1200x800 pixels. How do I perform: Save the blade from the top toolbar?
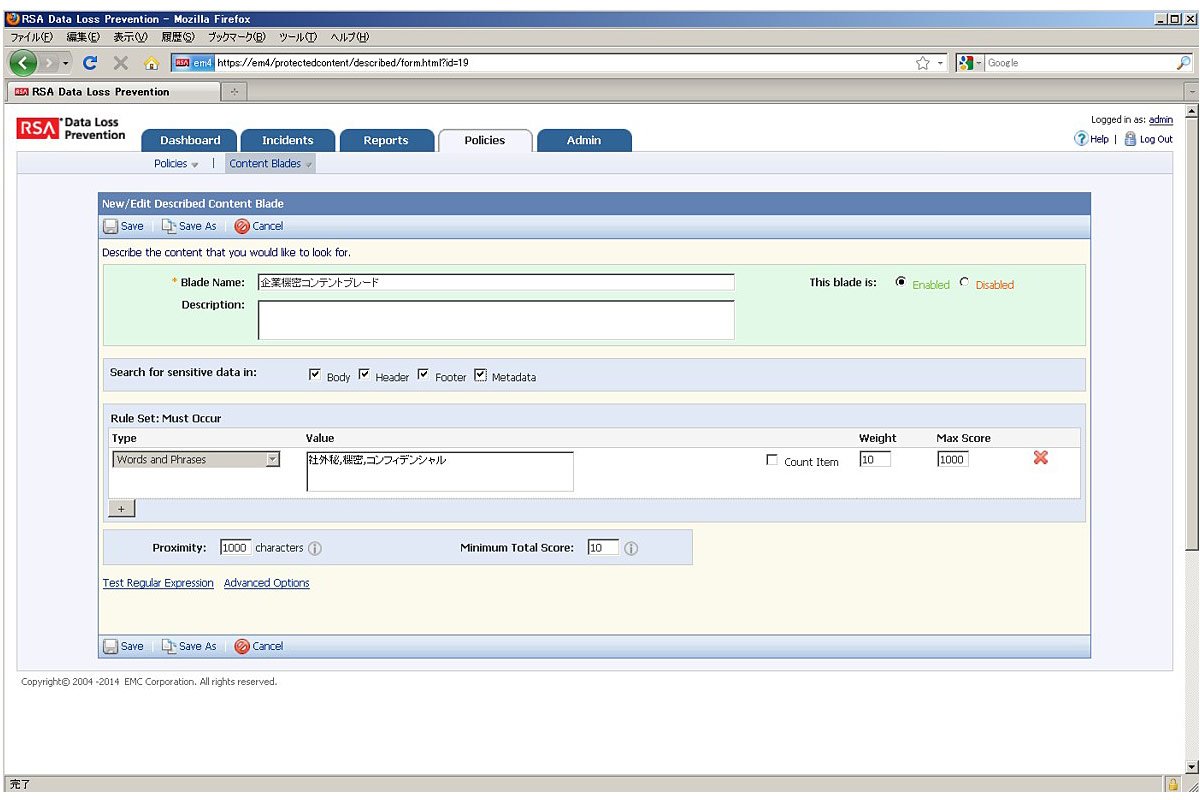click(124, 226)
